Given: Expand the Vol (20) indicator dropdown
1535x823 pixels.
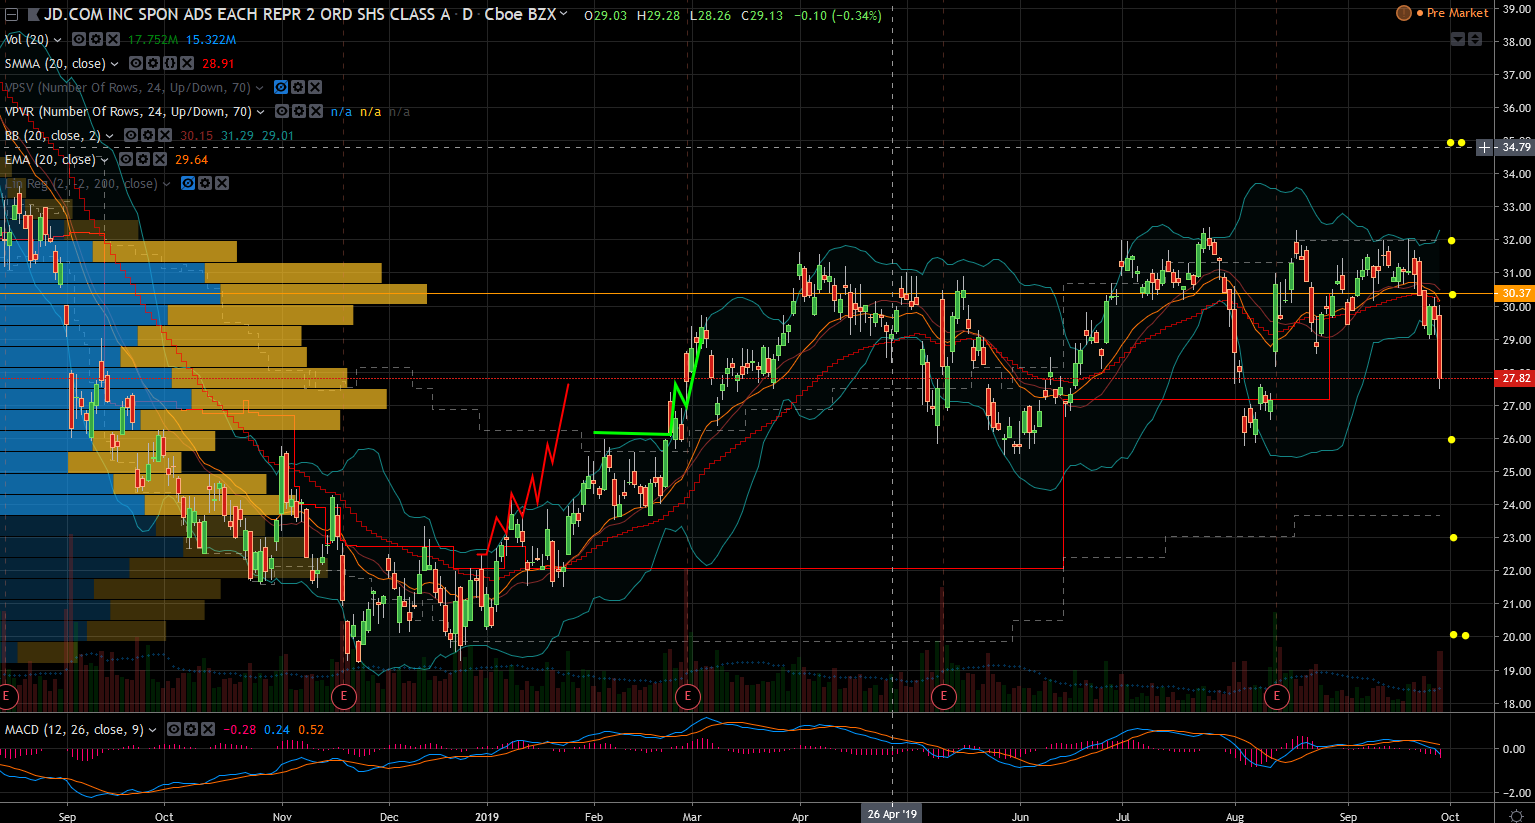Looking at the screenshot, I should (58, 40).
